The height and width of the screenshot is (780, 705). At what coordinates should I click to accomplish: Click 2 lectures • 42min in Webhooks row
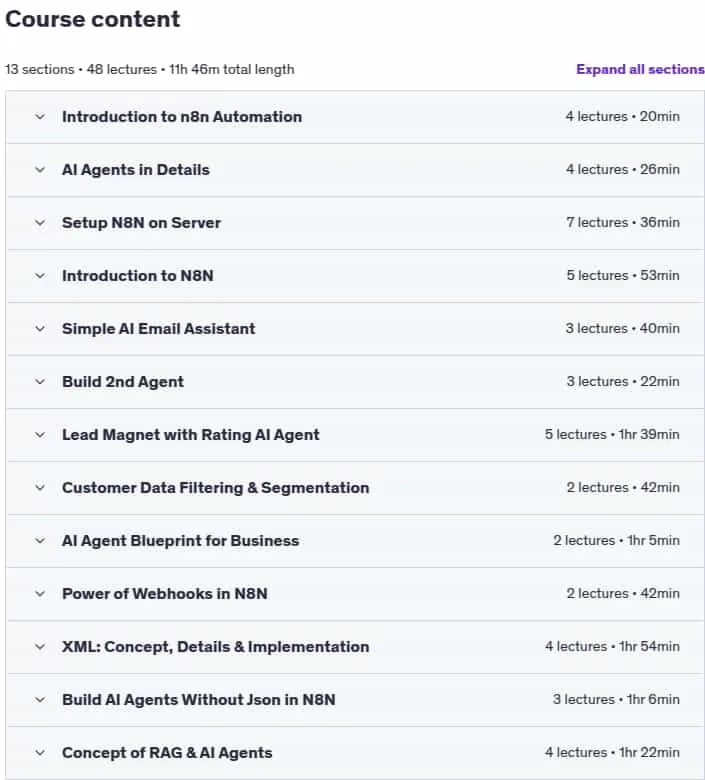[623, 593]
